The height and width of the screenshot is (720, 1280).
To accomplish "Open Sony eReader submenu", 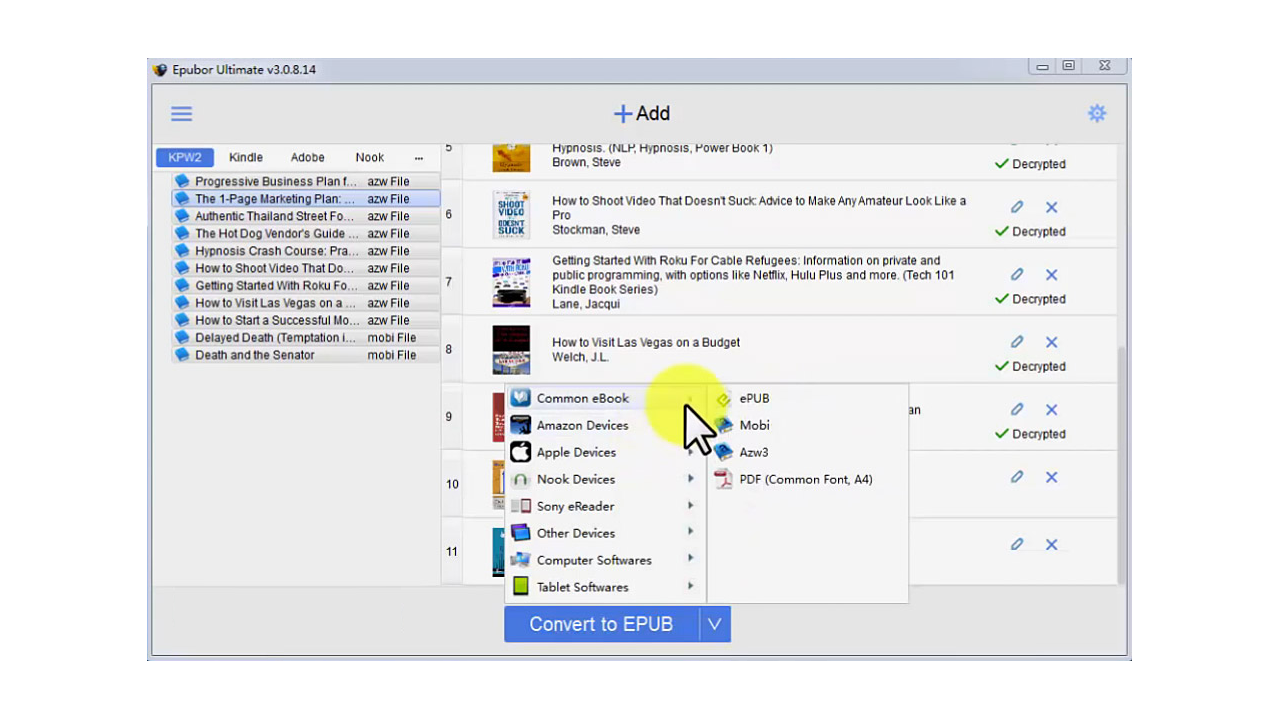I will pyautogui.click(x=606, y=506).
